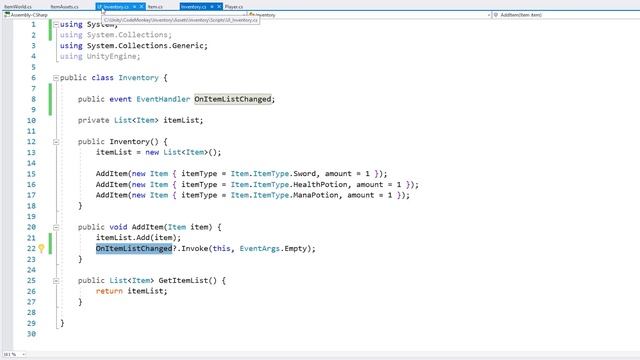This screenshot has height=360, width=640.
Task: Click AddItem method name on line 20
Action: (x=148, y=227)
